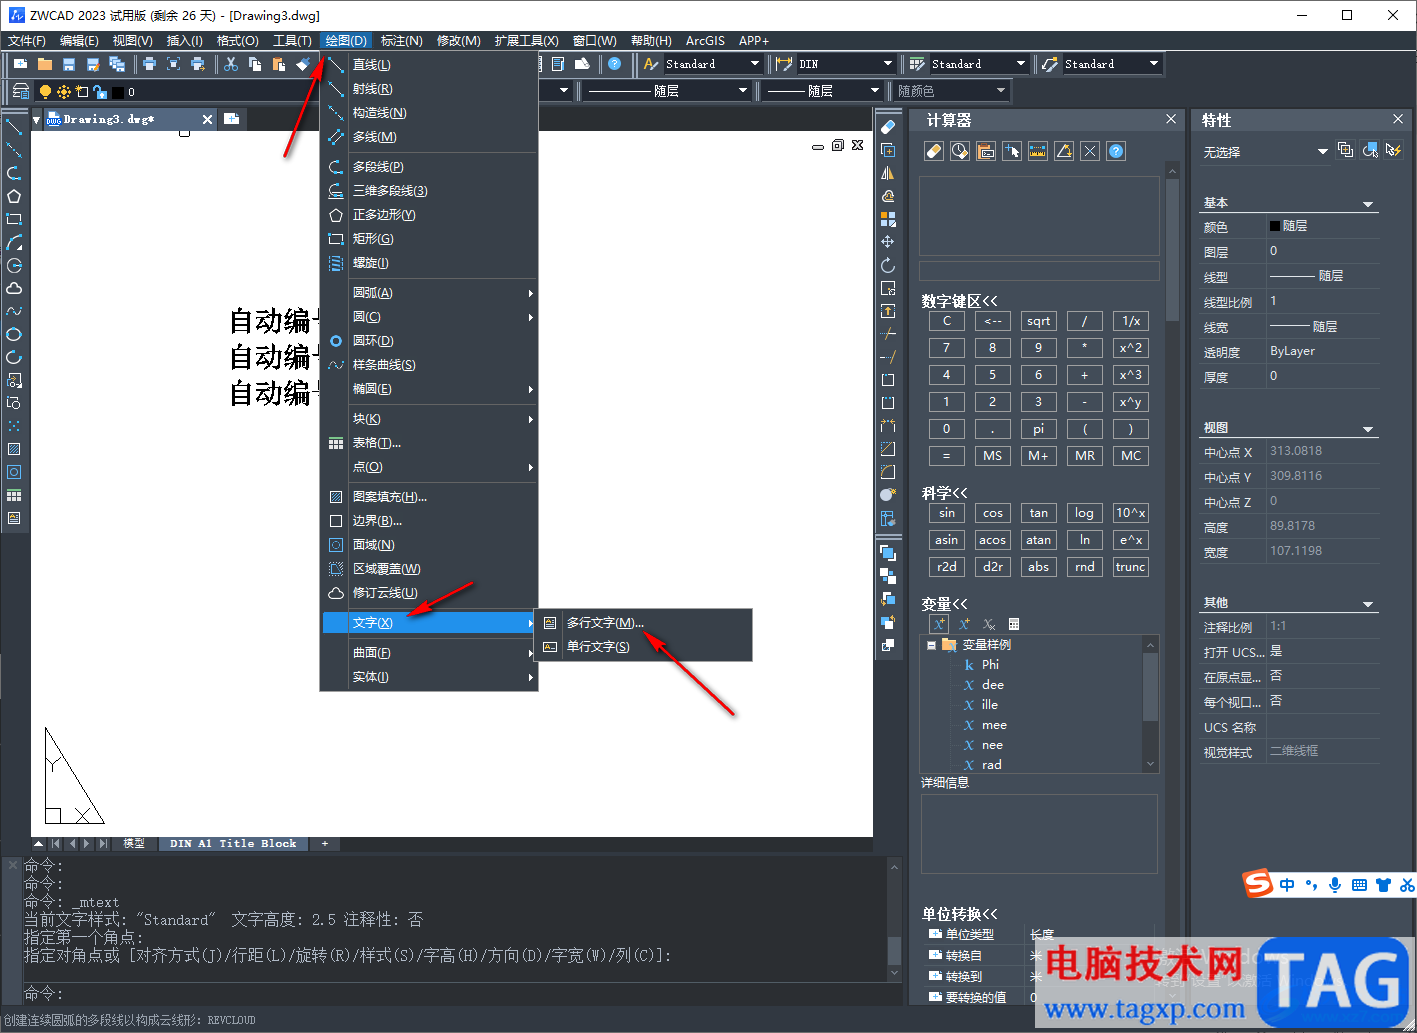The height and width of the screenshot is (1033, 1417).
Task: Click the Help question mark in main toolbar
Action: (x=615, y=64)
